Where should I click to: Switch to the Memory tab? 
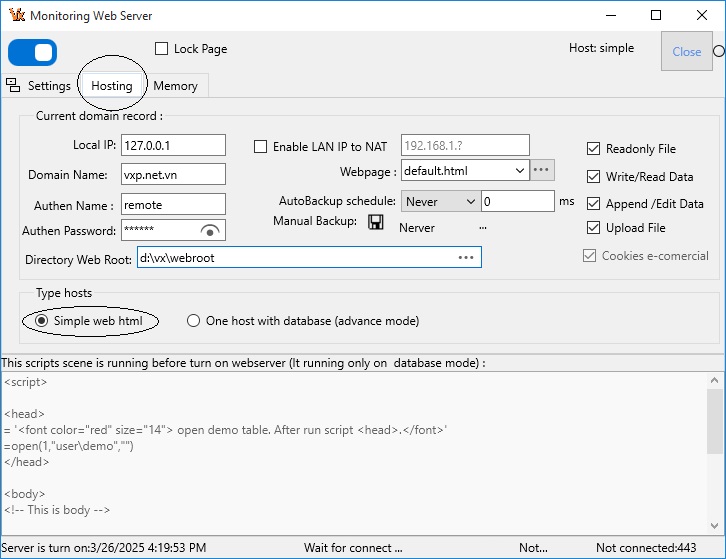tap(175, 86)
